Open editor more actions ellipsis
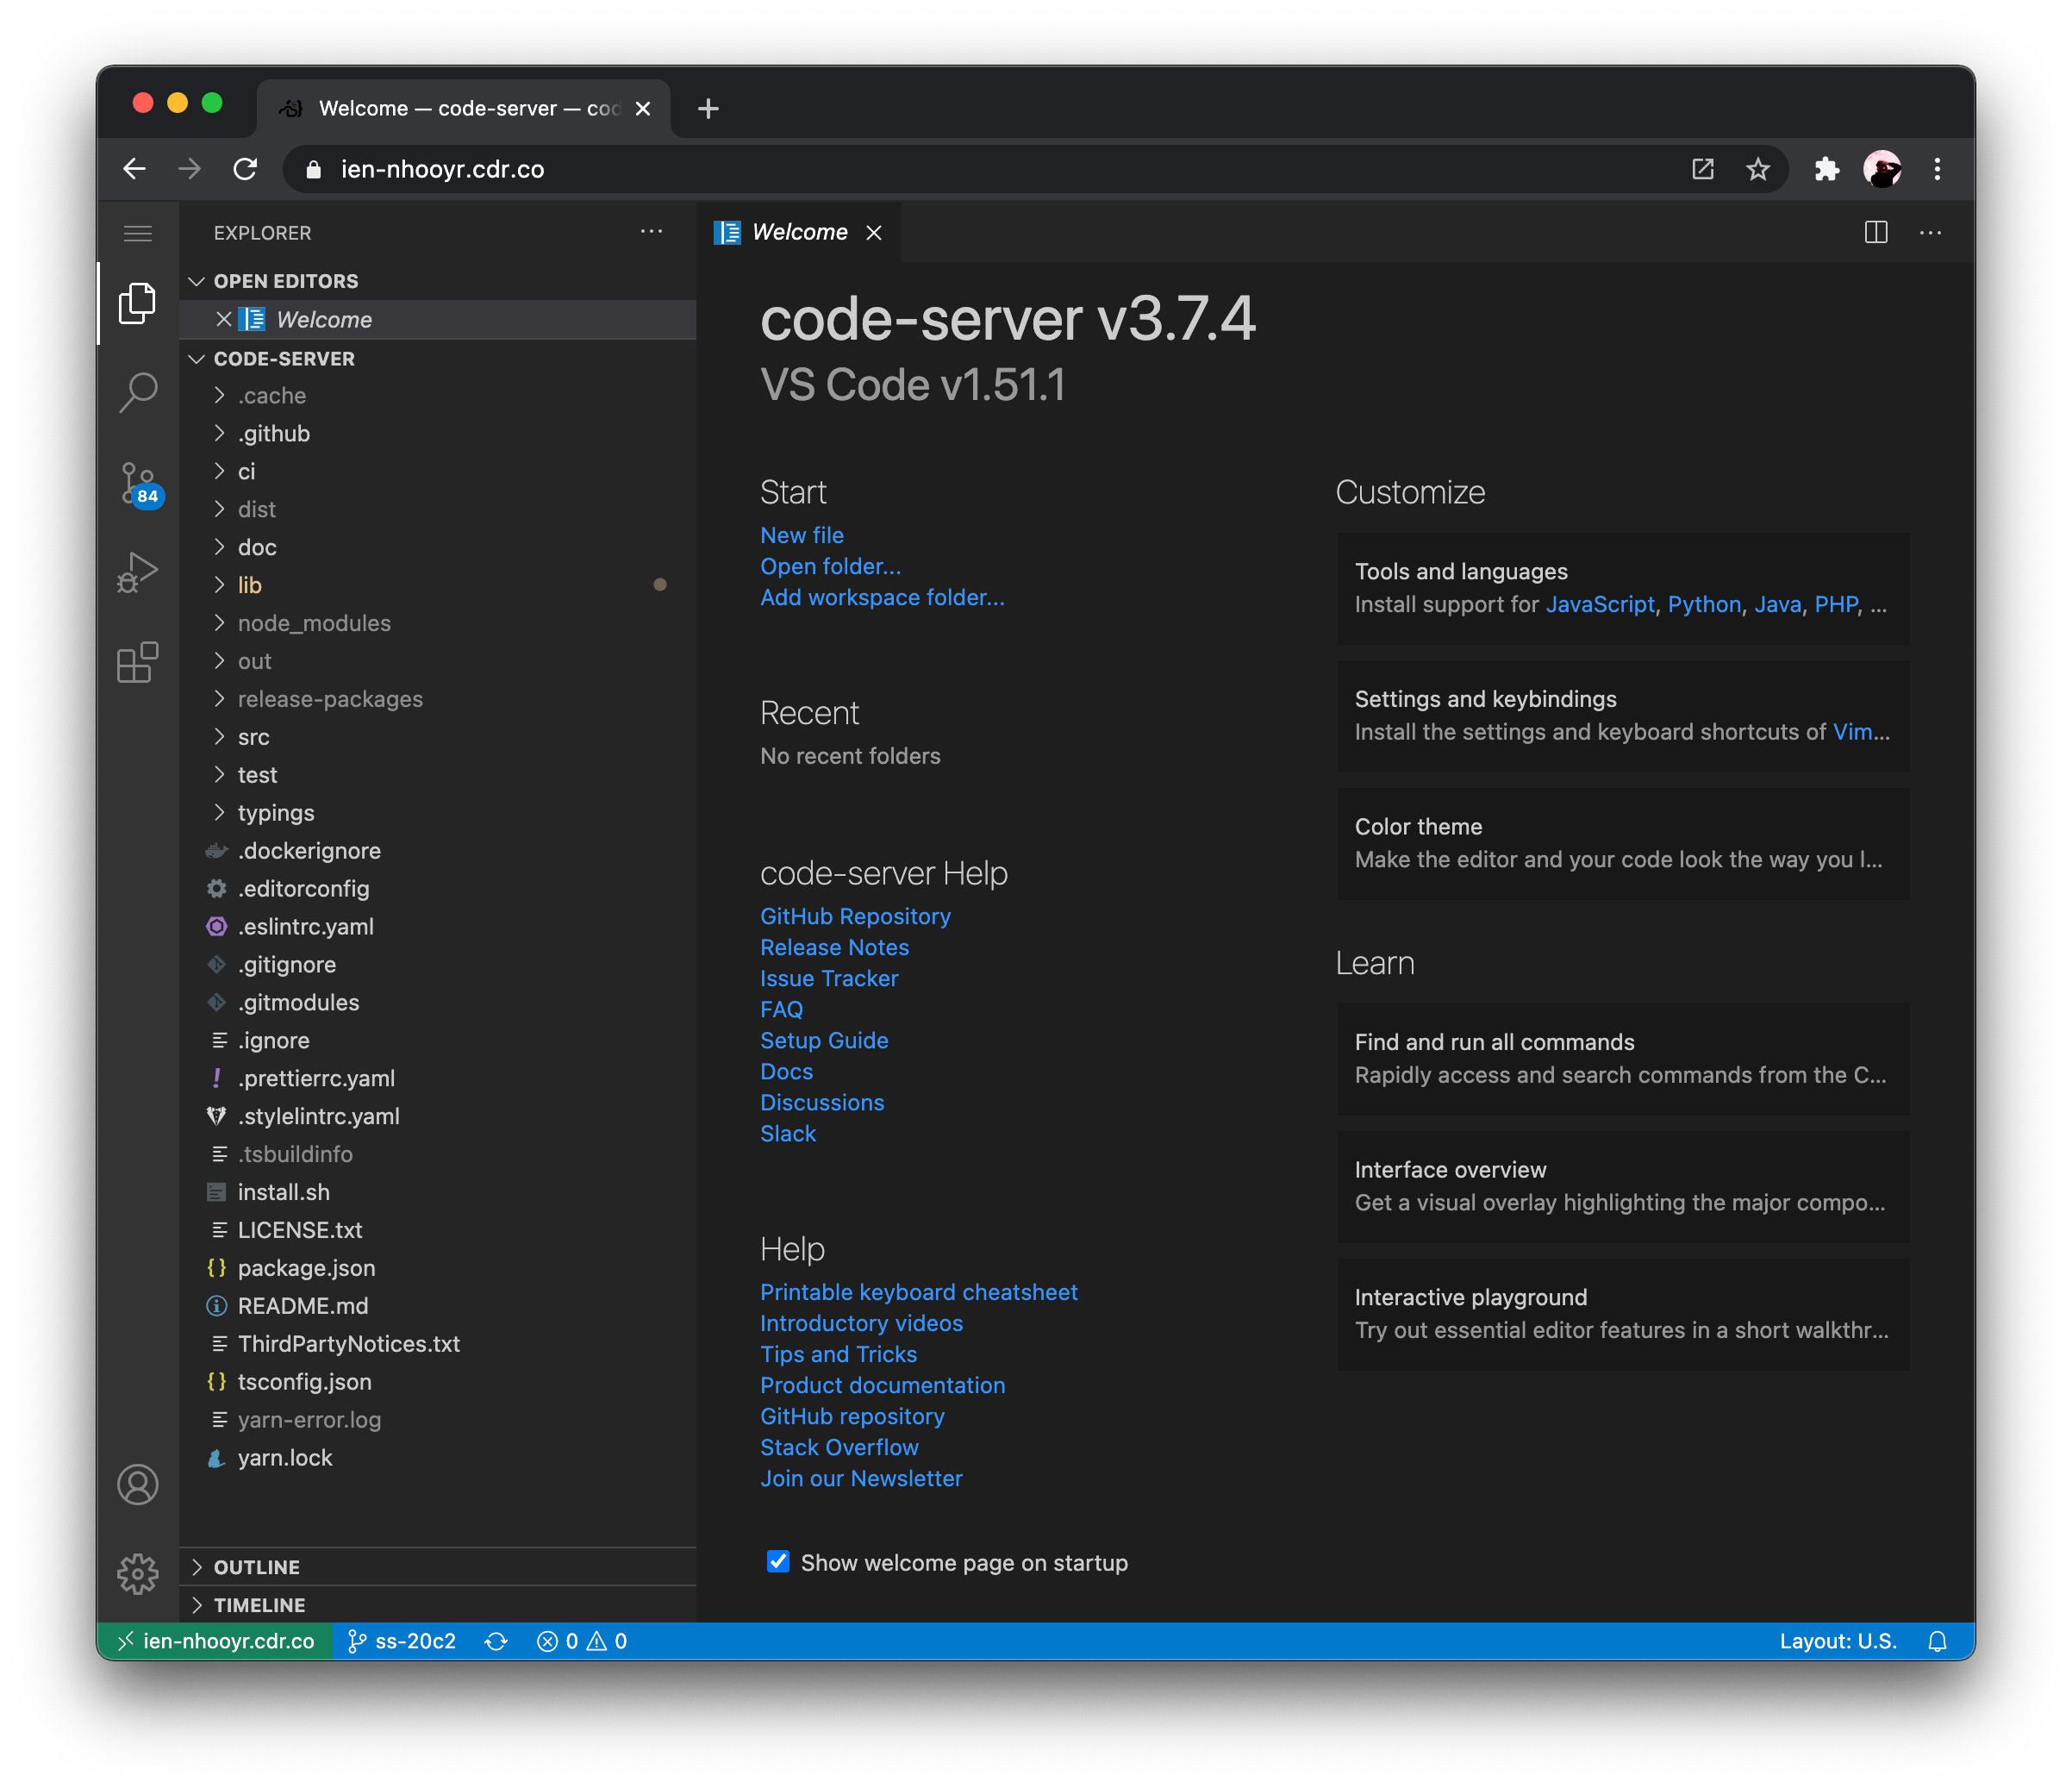Image resolution: width=2072 pixels, height=1788 pixels. click(1930, 233)
